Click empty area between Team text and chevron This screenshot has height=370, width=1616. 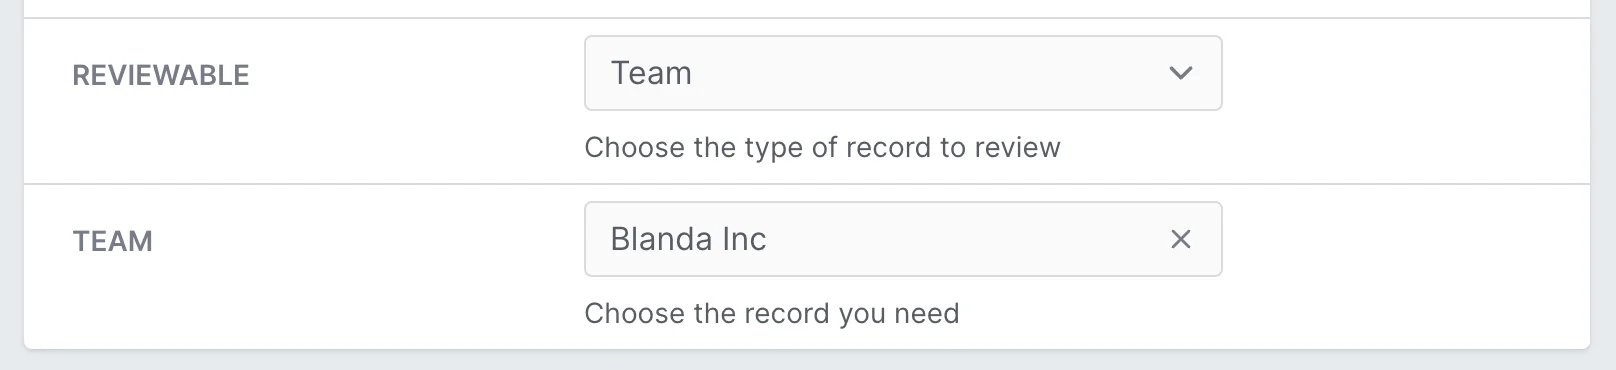[930, 73]
